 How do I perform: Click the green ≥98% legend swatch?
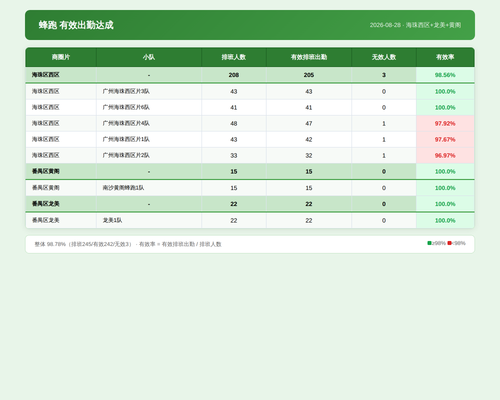429,243
